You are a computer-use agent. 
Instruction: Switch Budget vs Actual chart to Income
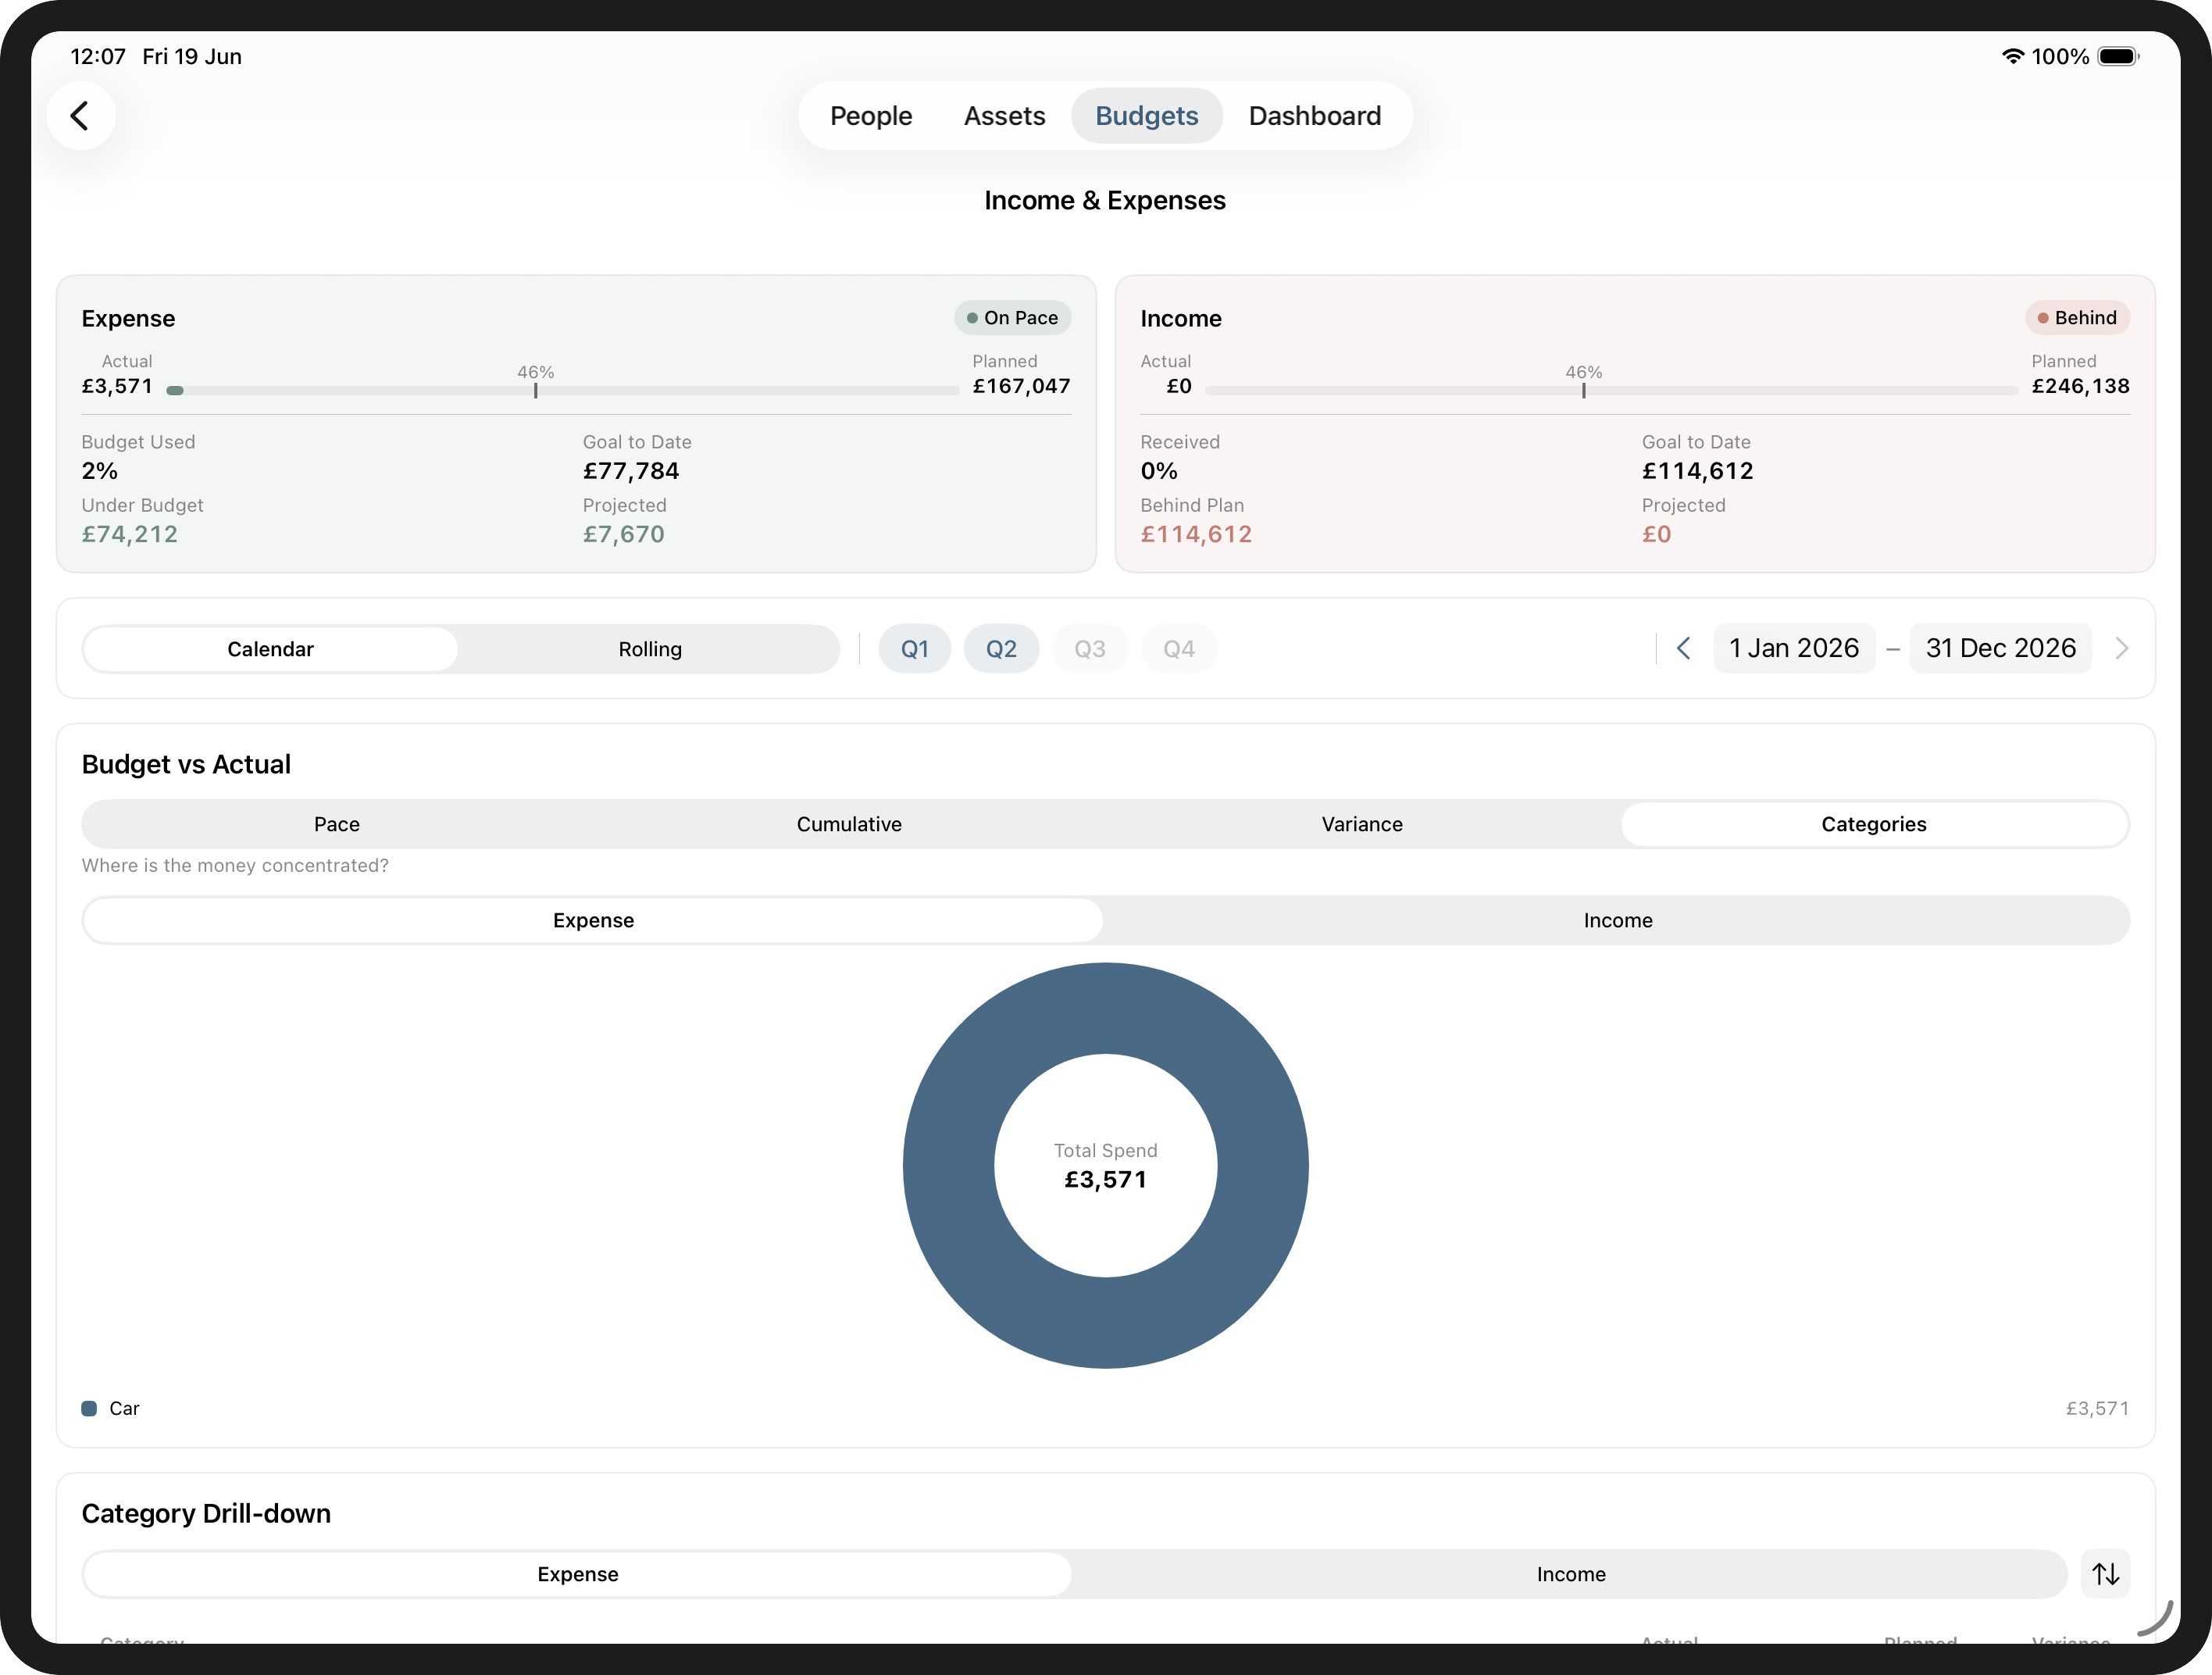click(1617, 920)
